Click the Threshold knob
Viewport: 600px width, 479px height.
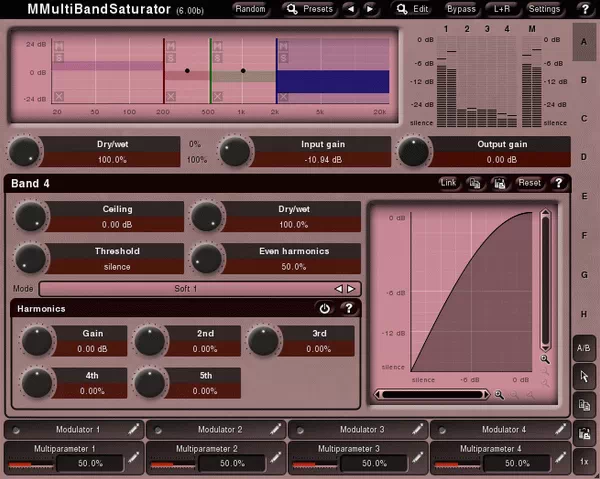tap(30, 259)
